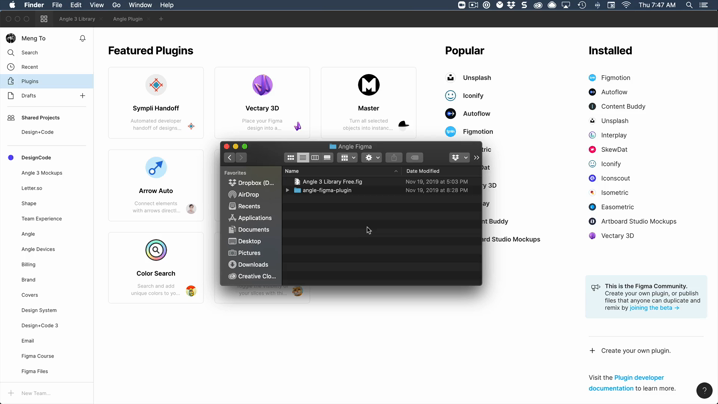Click the help question mark button

(x=704, y=390)
